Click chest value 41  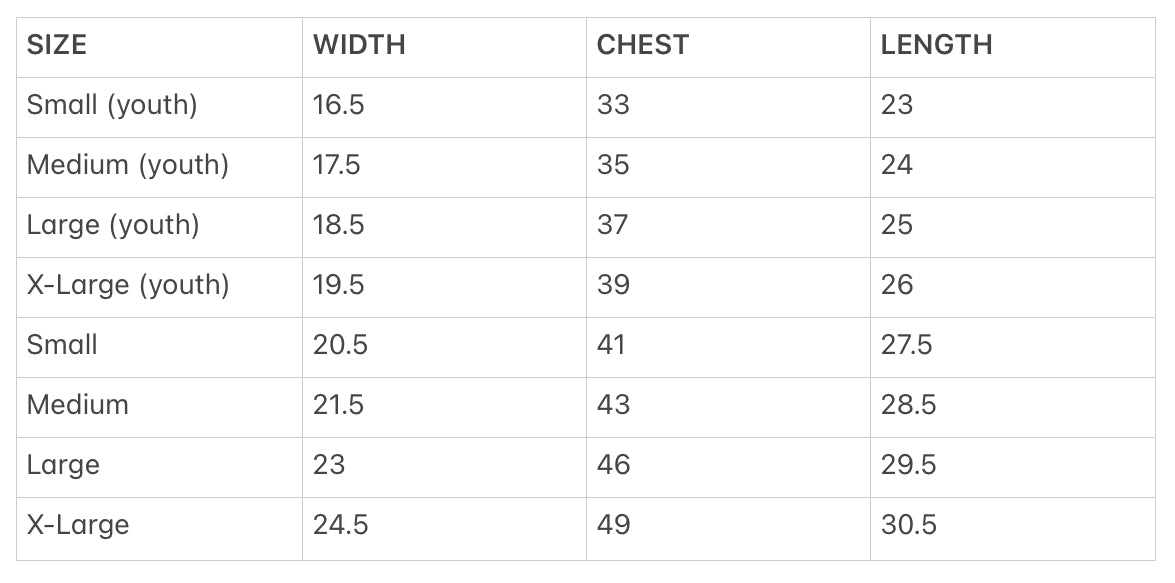coord(611,345)
